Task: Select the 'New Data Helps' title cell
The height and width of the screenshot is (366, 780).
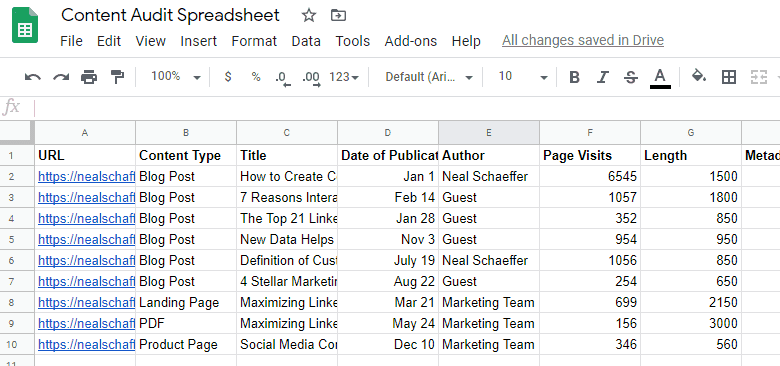Action: (x=287, y=240)
